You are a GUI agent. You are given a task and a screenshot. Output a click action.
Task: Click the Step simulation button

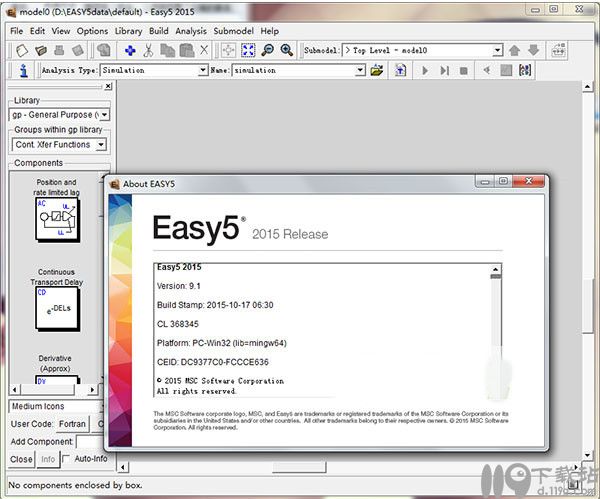[444, 70]
